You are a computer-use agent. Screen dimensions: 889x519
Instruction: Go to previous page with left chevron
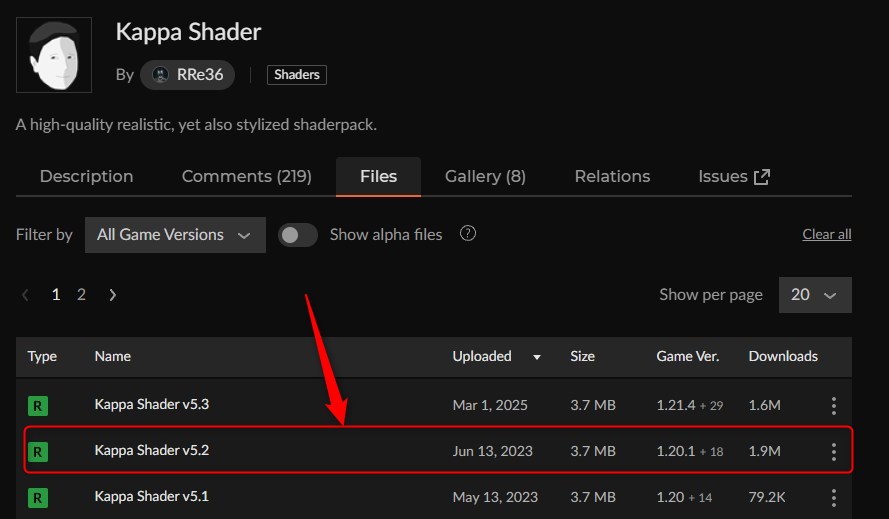click(x=25, y=295)
